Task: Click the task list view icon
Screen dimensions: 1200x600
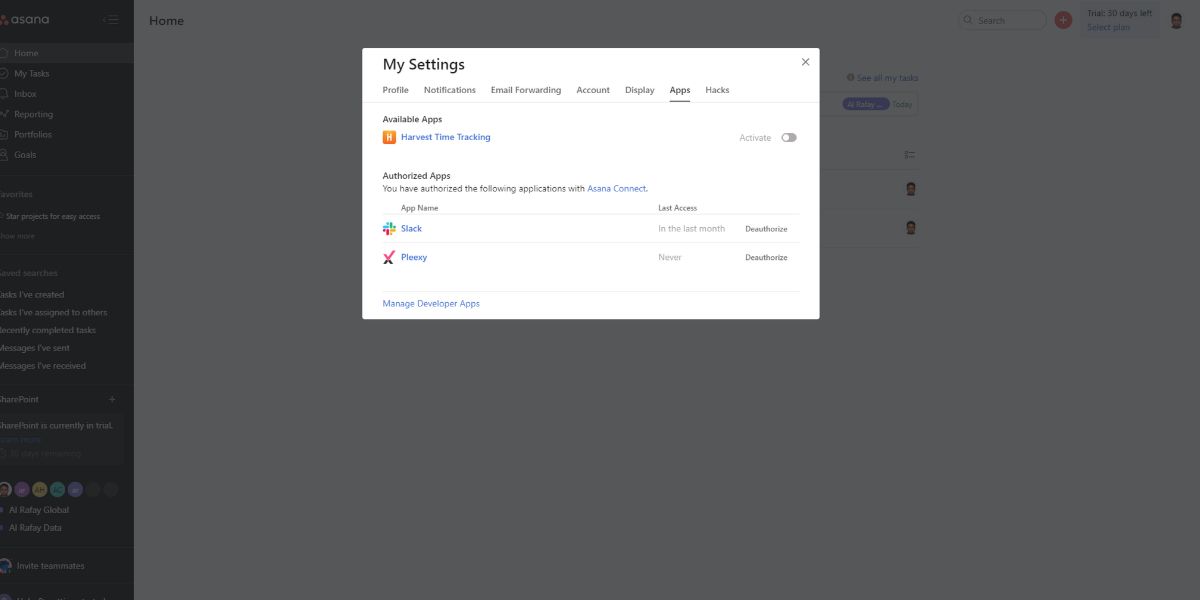Action: (910, 155)
